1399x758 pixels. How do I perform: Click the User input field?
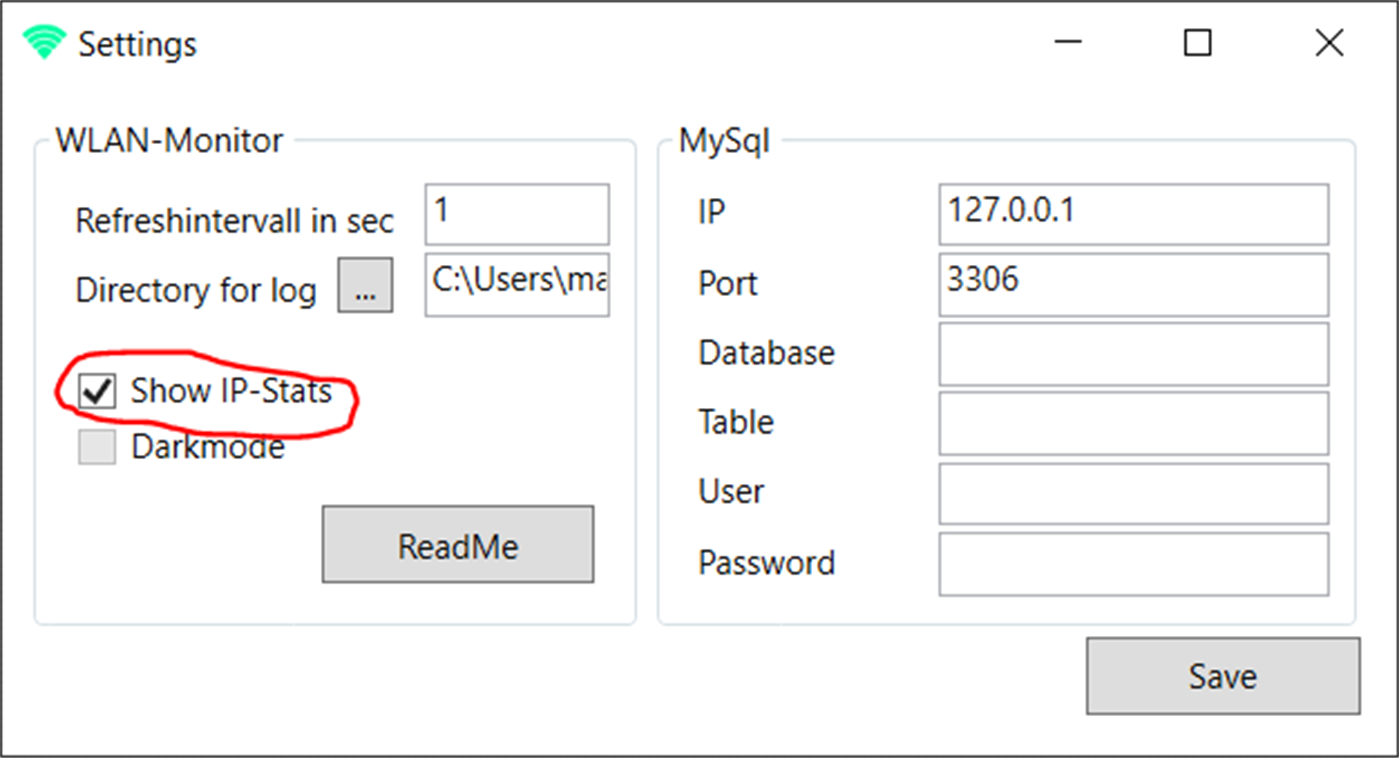coord(1133,493)
